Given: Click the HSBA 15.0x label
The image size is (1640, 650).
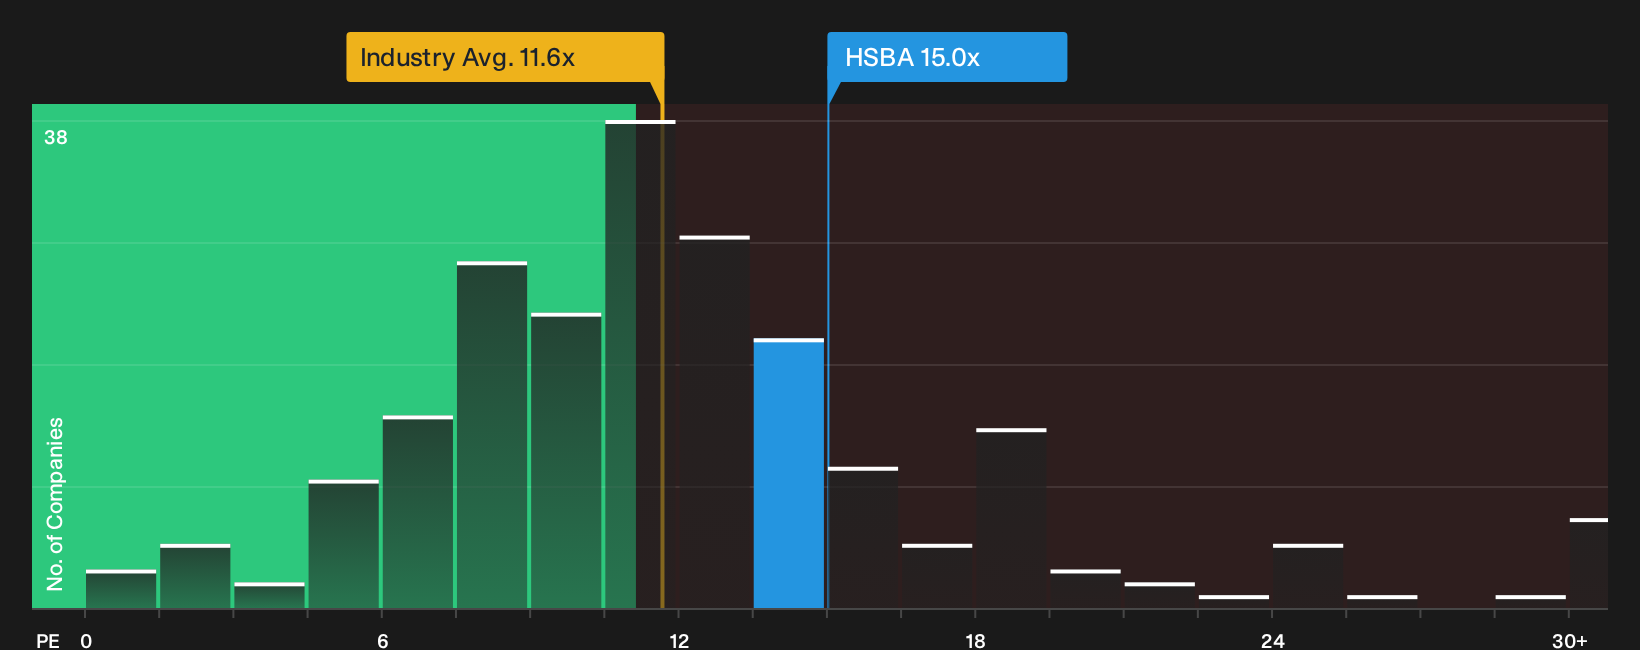Looking at the screenshot, I should pos(947,57).
